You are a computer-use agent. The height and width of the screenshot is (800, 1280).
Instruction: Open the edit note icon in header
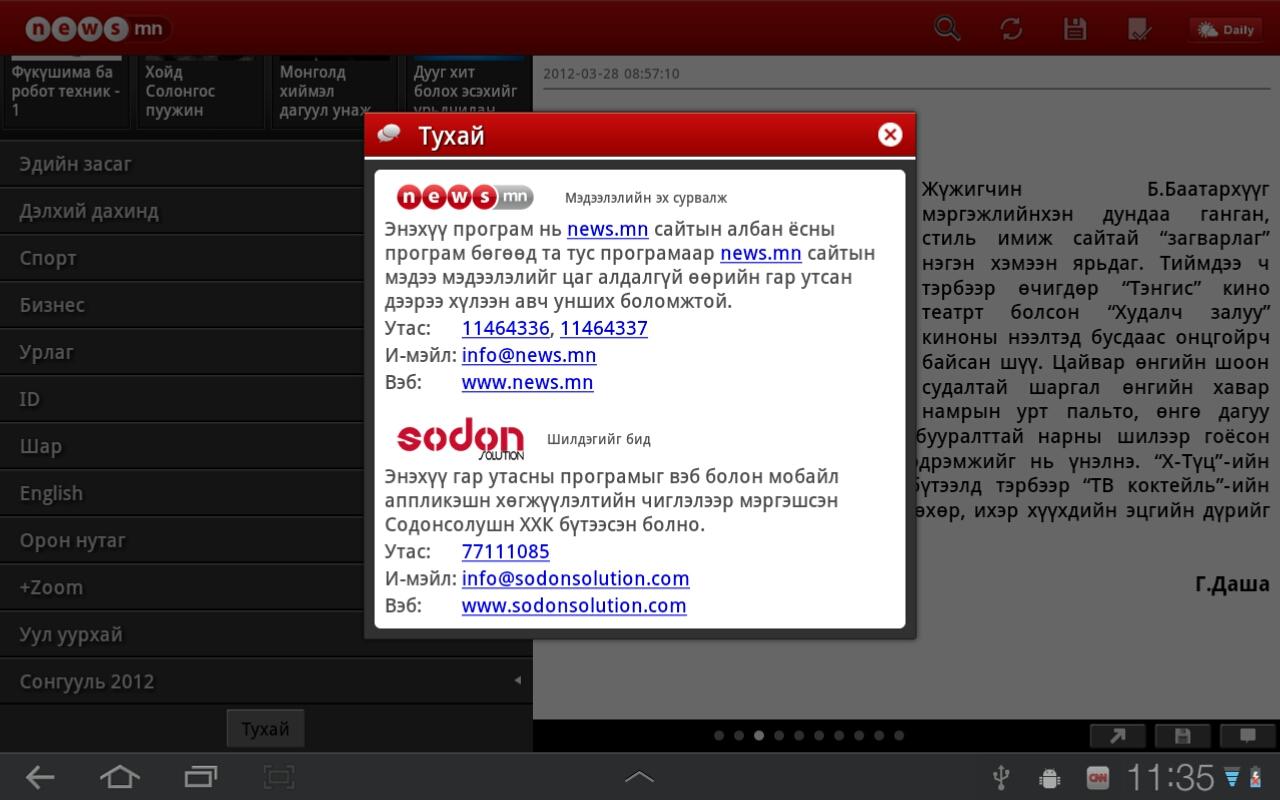pyautogui.click(x=1138, y=28)
